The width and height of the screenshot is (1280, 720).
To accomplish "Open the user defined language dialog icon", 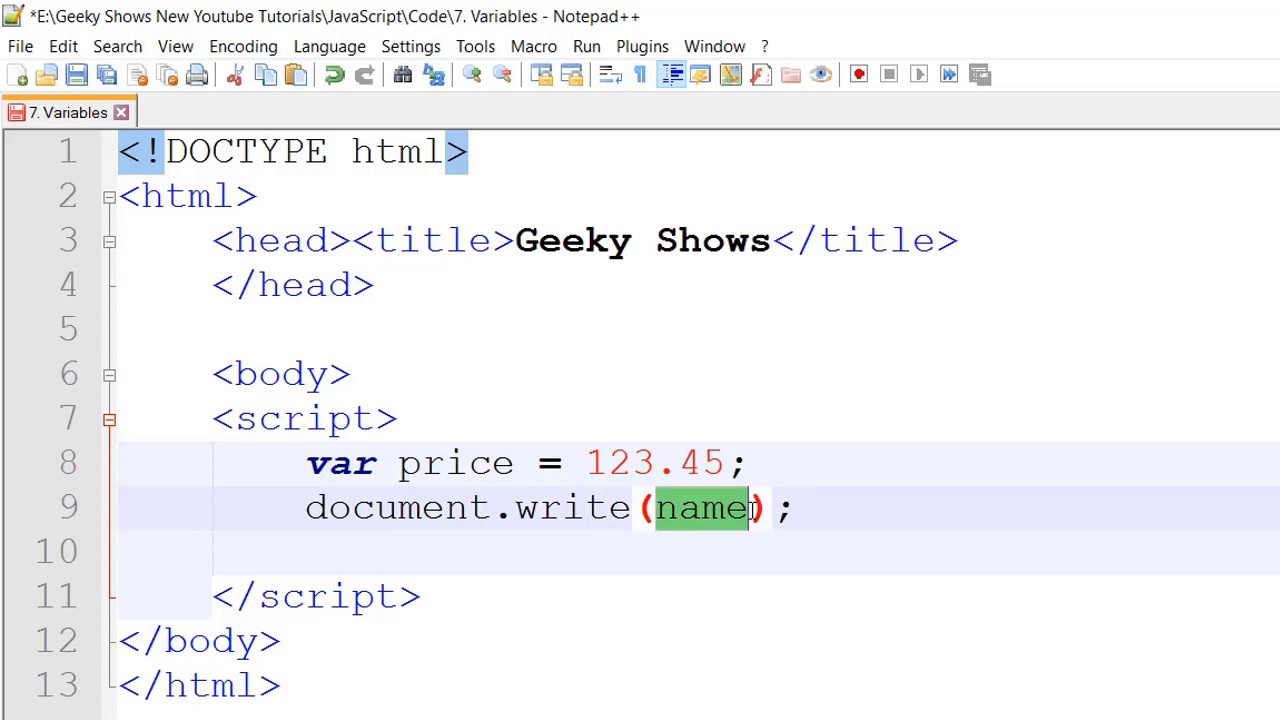I will tap(700, 75).
